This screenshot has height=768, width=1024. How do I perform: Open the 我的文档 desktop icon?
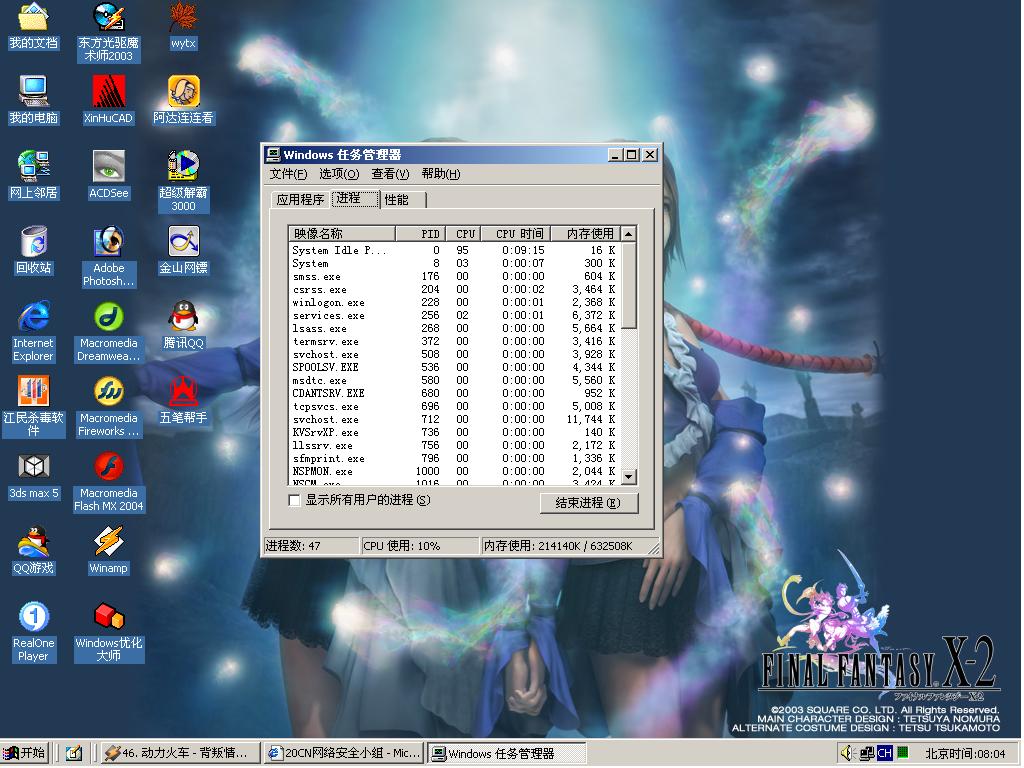pyautogui.click(x=33, y=27)
